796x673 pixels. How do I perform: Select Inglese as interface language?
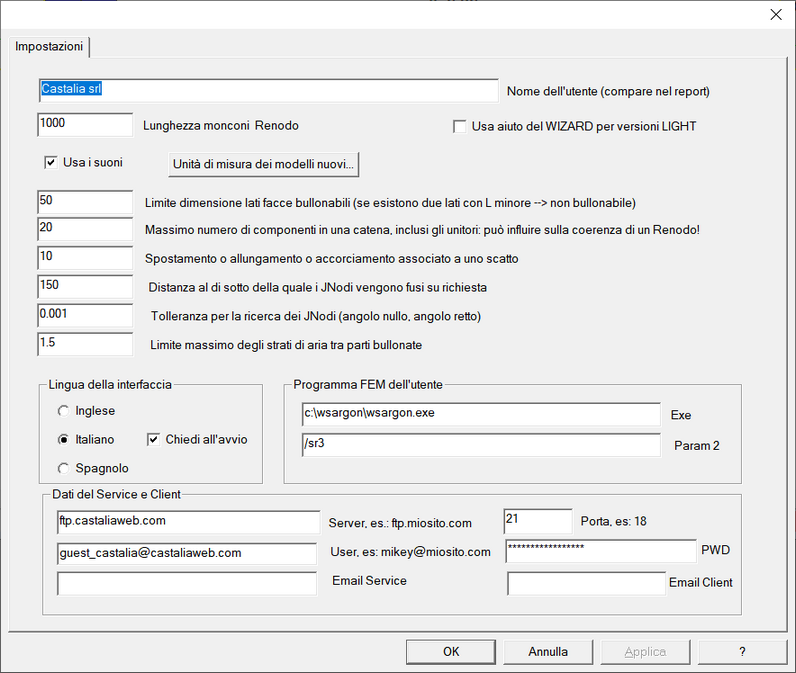pyautogui.click(x=65, y=411)
